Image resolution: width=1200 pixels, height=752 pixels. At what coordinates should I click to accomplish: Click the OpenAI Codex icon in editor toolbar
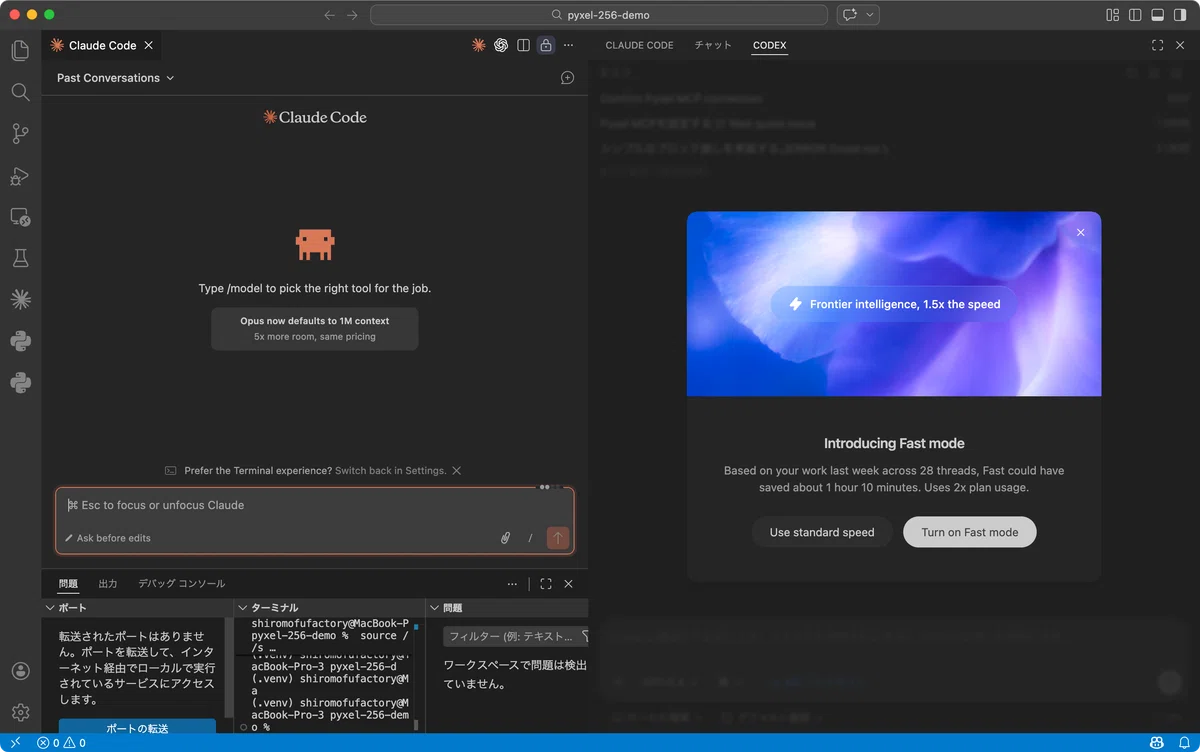(501, 45)
